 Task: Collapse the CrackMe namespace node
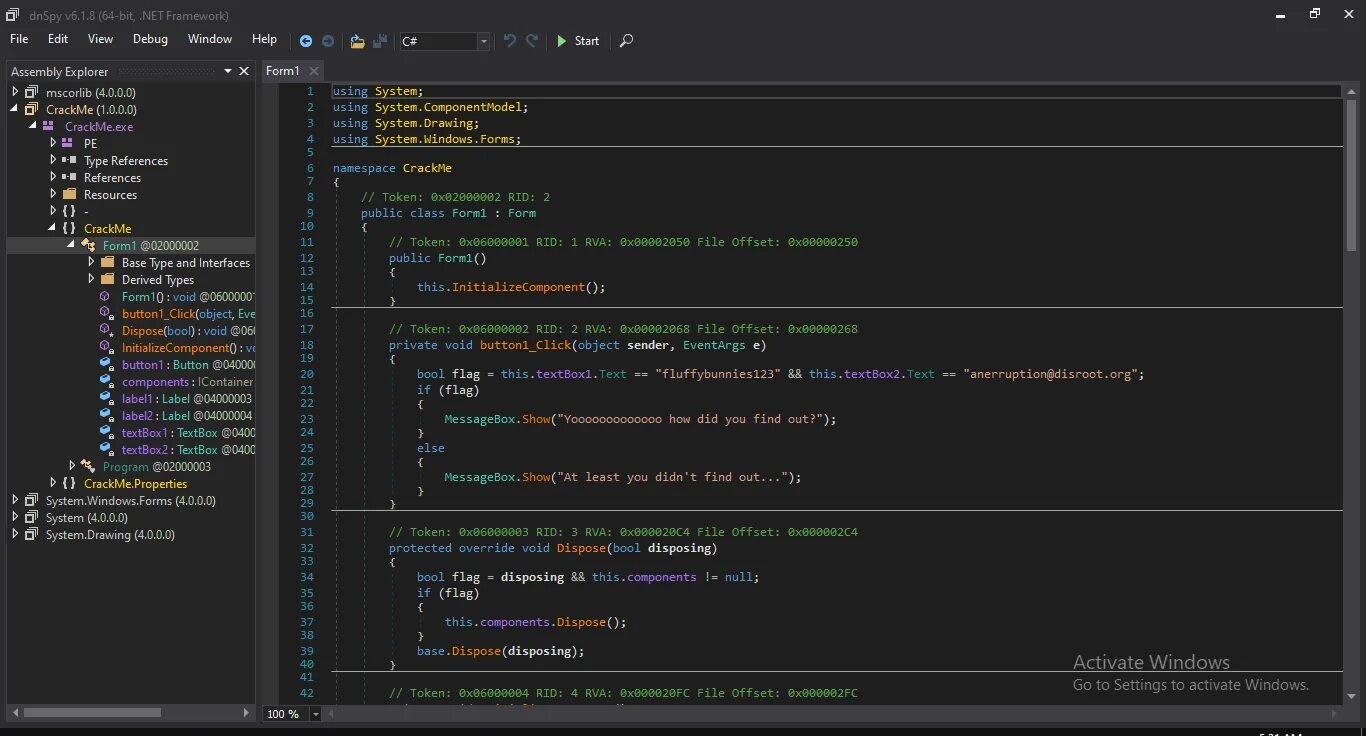click(x=52, y=228)
